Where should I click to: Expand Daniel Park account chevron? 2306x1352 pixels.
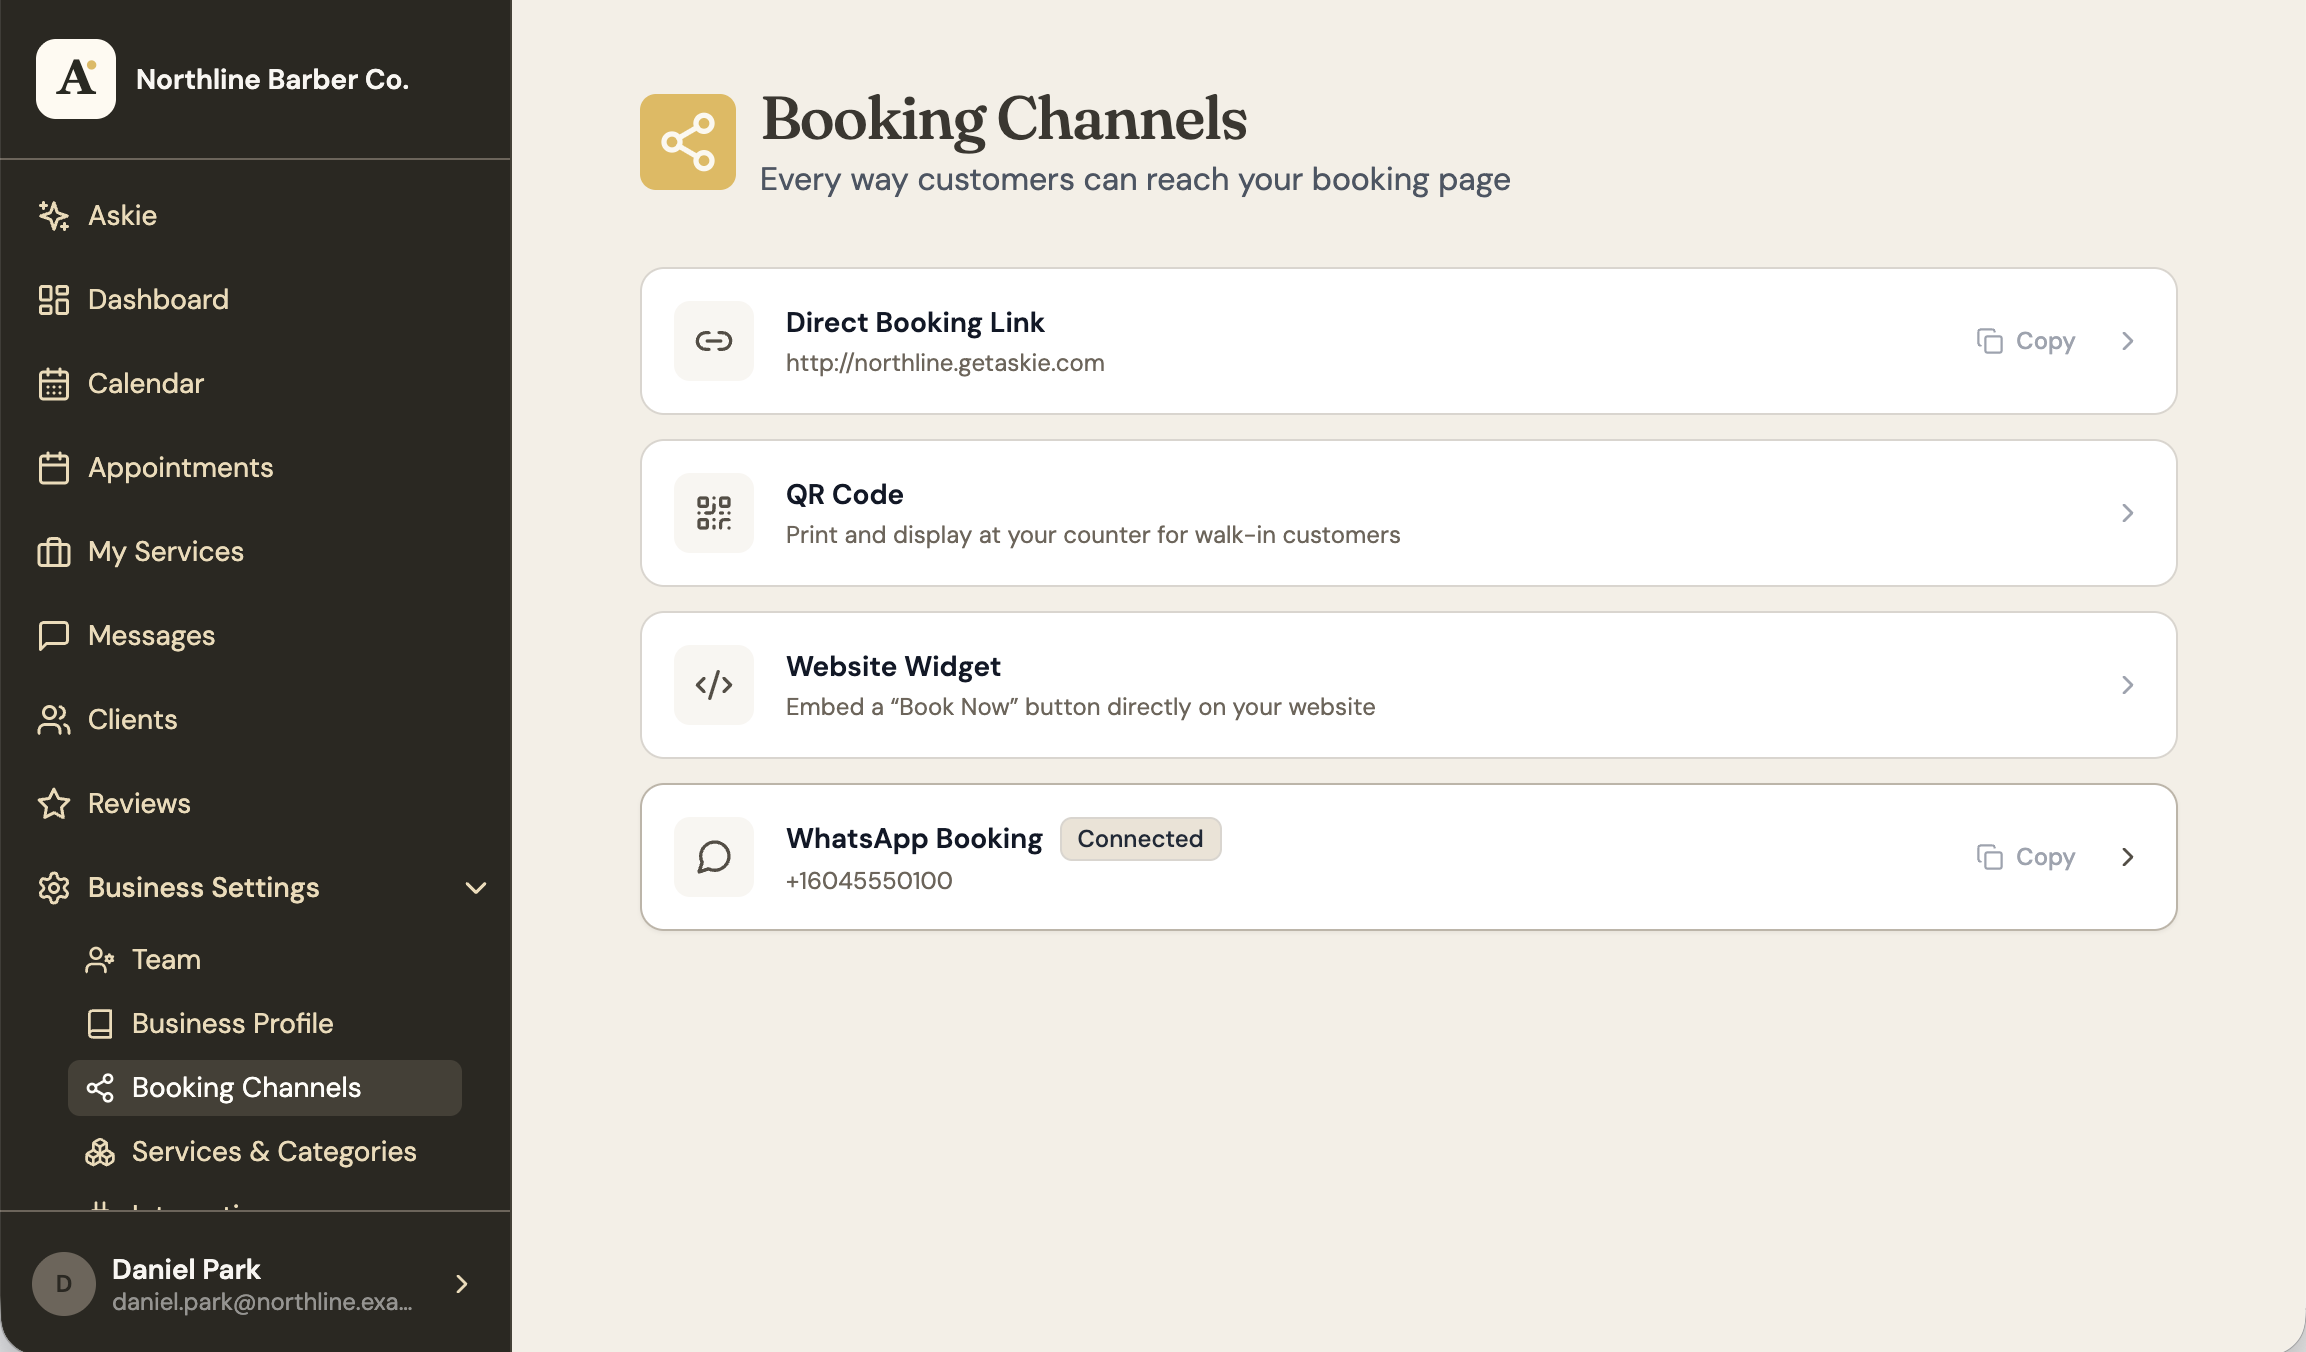click(x=462, y=1284)
